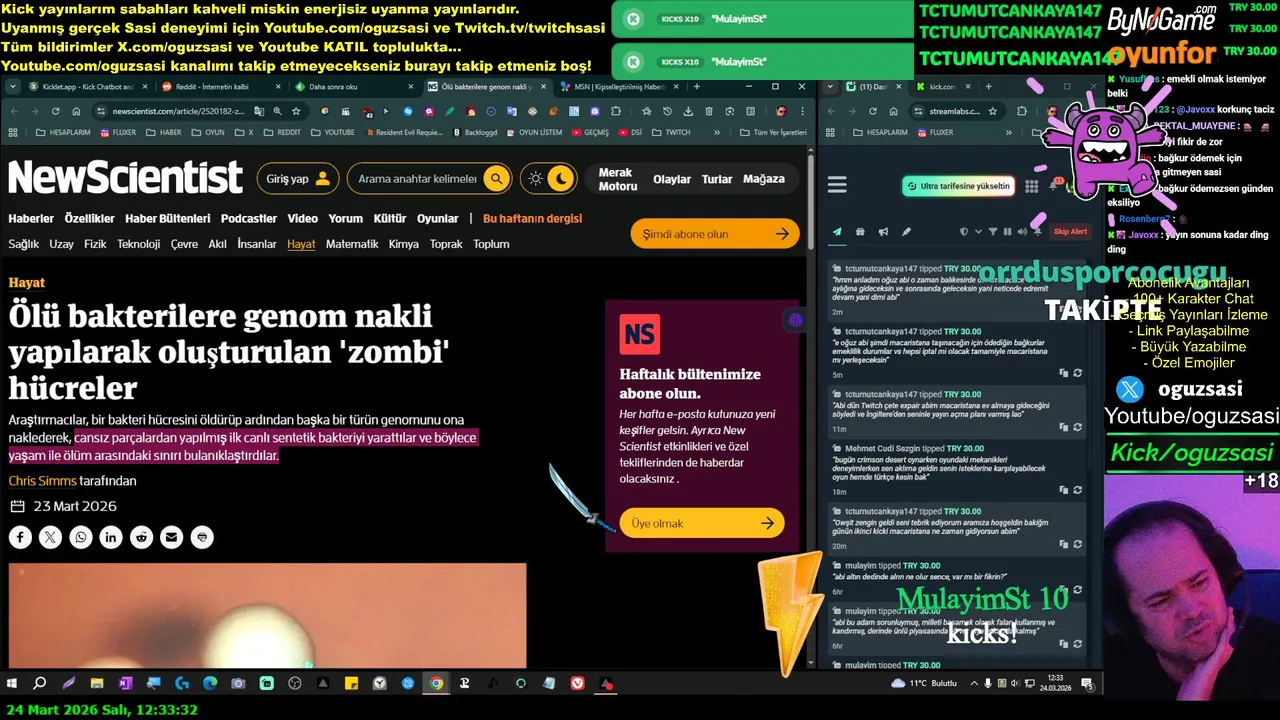Open the gift icon in Streamlabs toolbar
The height and width of the screenshot is (720, 1280).
(860, 232)
